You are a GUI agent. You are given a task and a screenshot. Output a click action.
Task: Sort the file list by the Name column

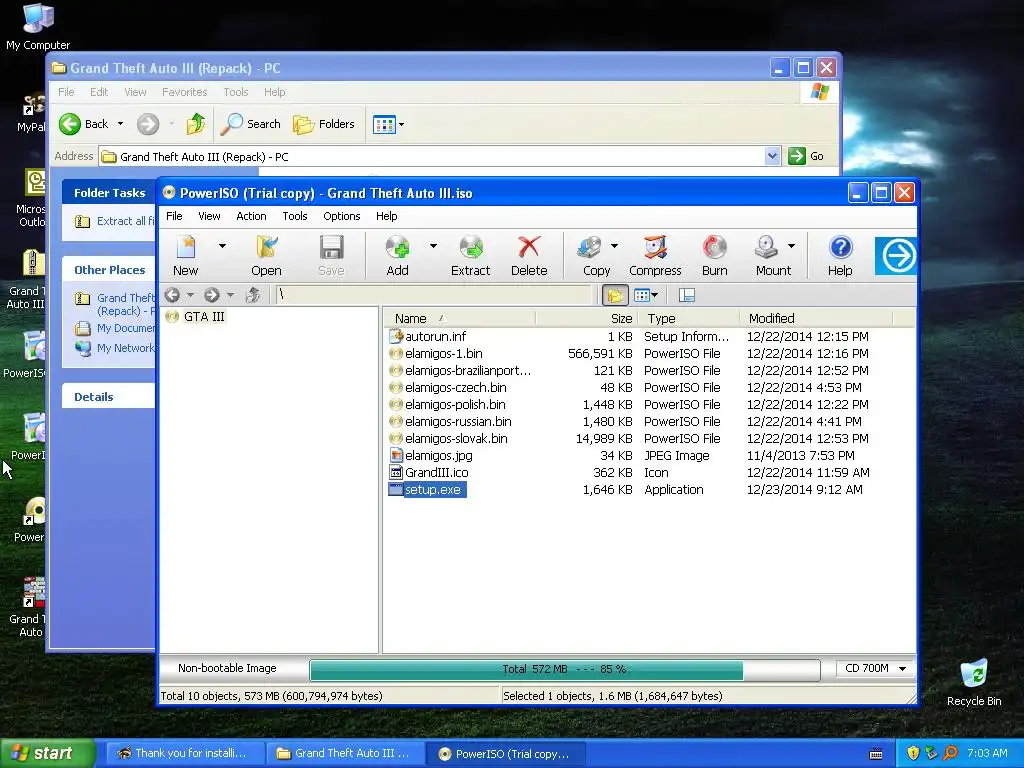(x=459, y=318)
